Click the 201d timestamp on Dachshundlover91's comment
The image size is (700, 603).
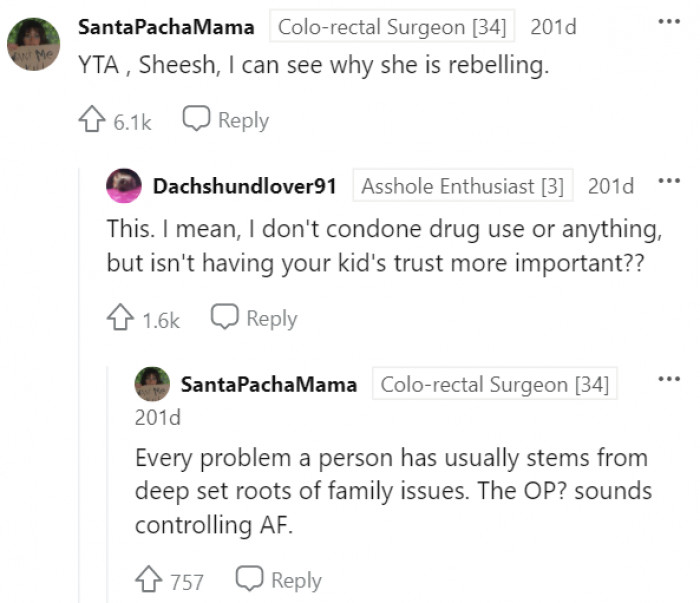click(610, 186)
